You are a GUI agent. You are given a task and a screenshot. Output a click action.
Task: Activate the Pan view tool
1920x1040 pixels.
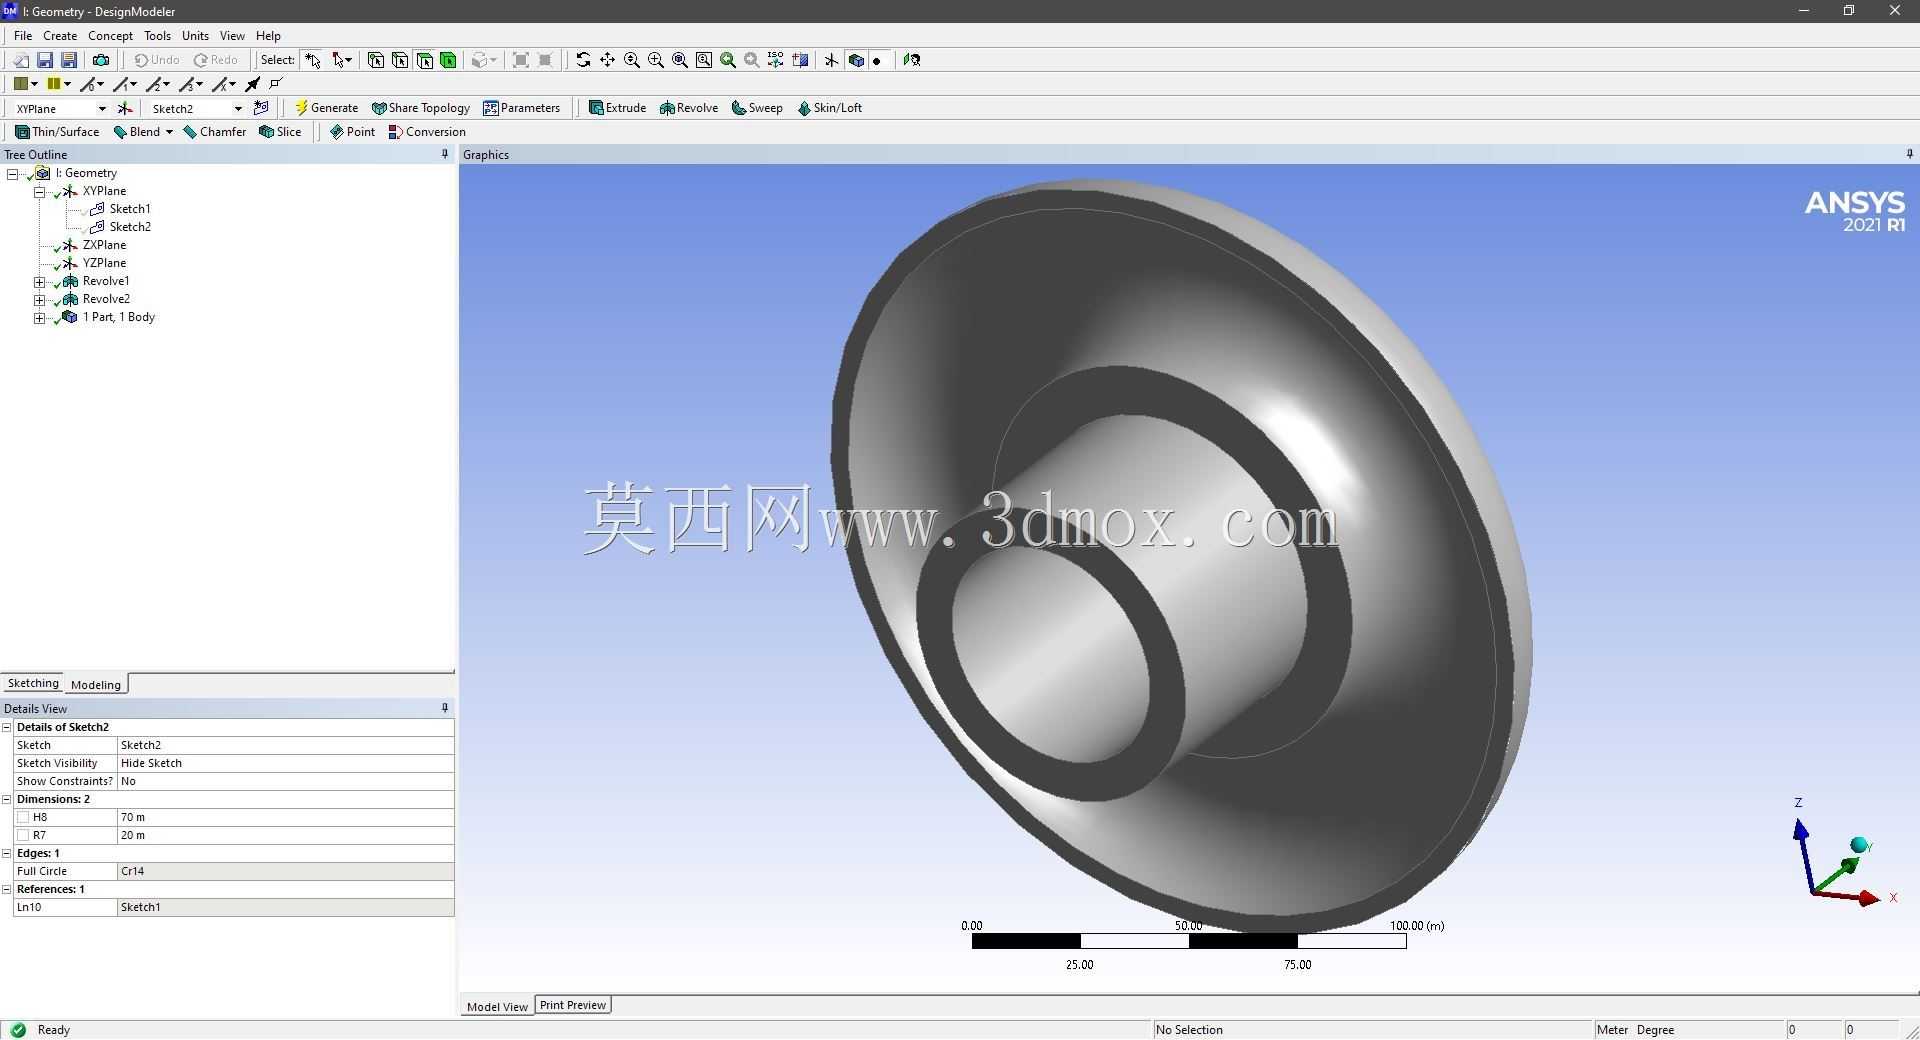(x=607, y=60)
